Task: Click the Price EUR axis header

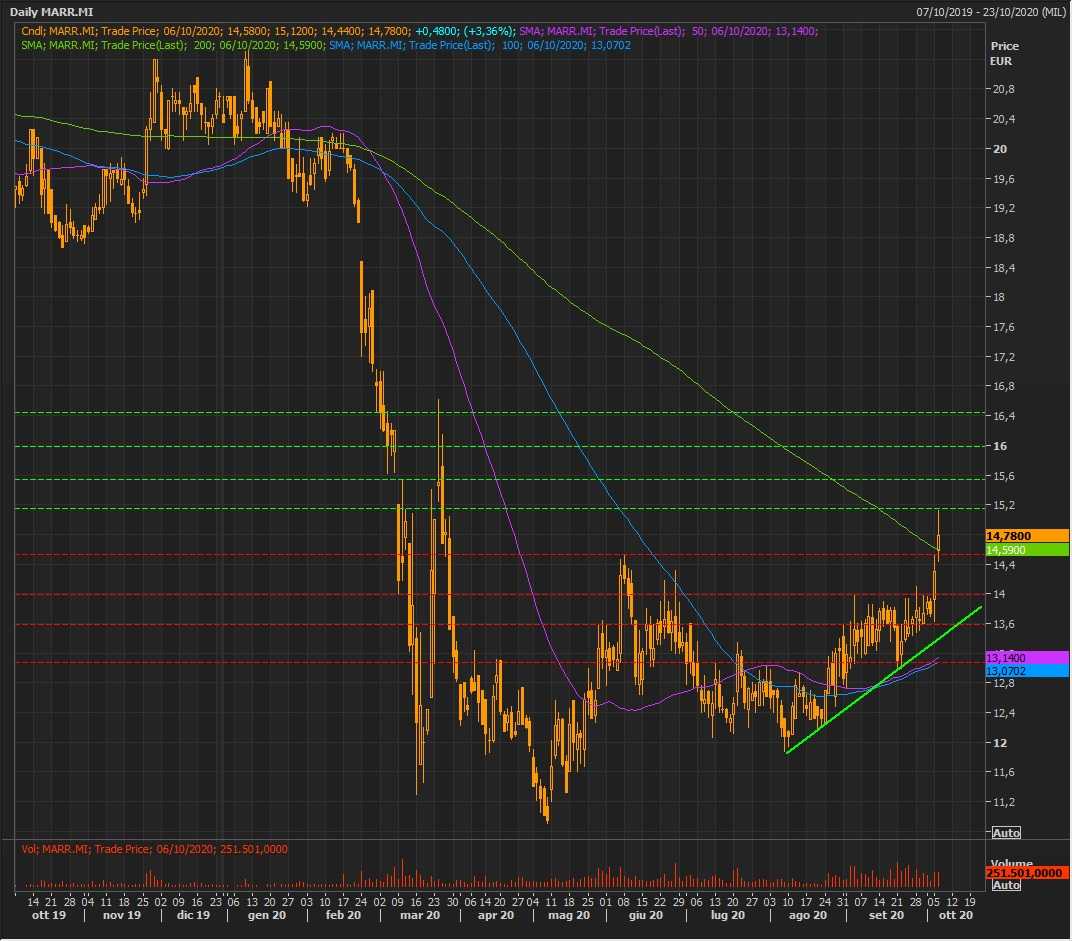Action: pyautogui.click(x=1004, y=53)
